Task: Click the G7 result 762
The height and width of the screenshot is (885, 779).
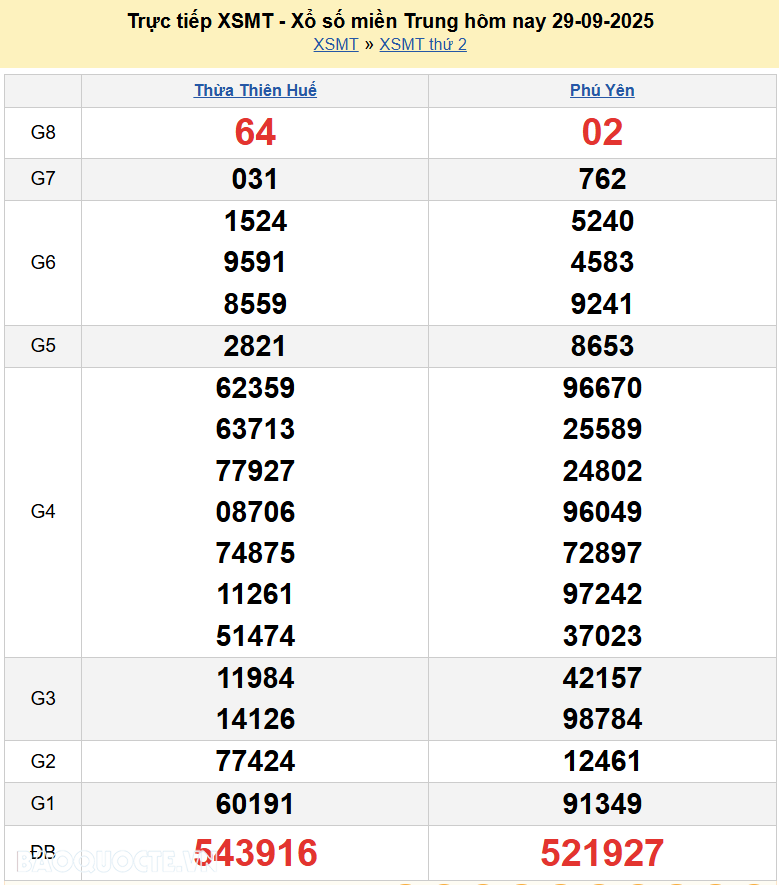Action: pos(602,179)
